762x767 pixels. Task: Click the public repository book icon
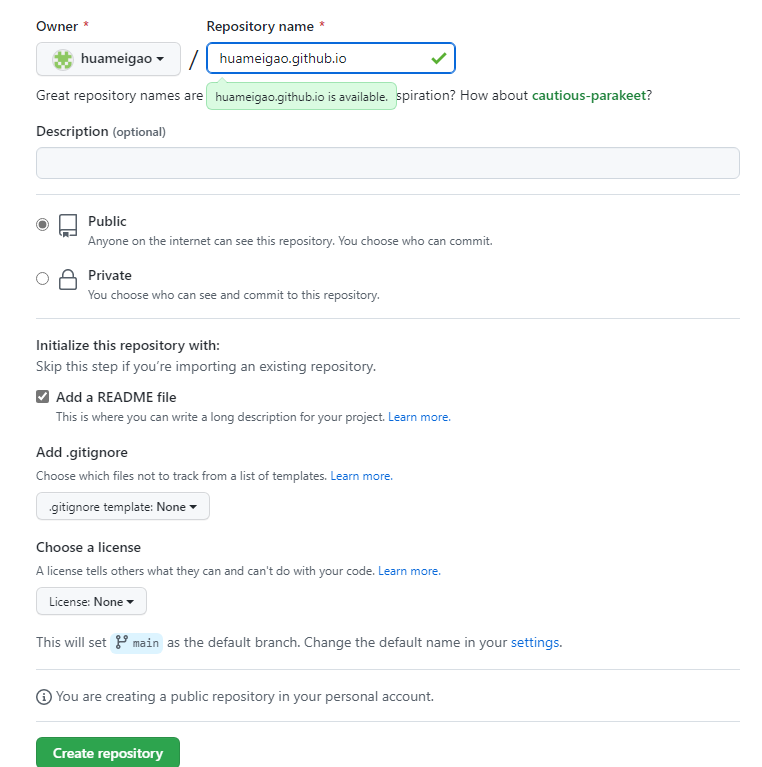(68, 225)
